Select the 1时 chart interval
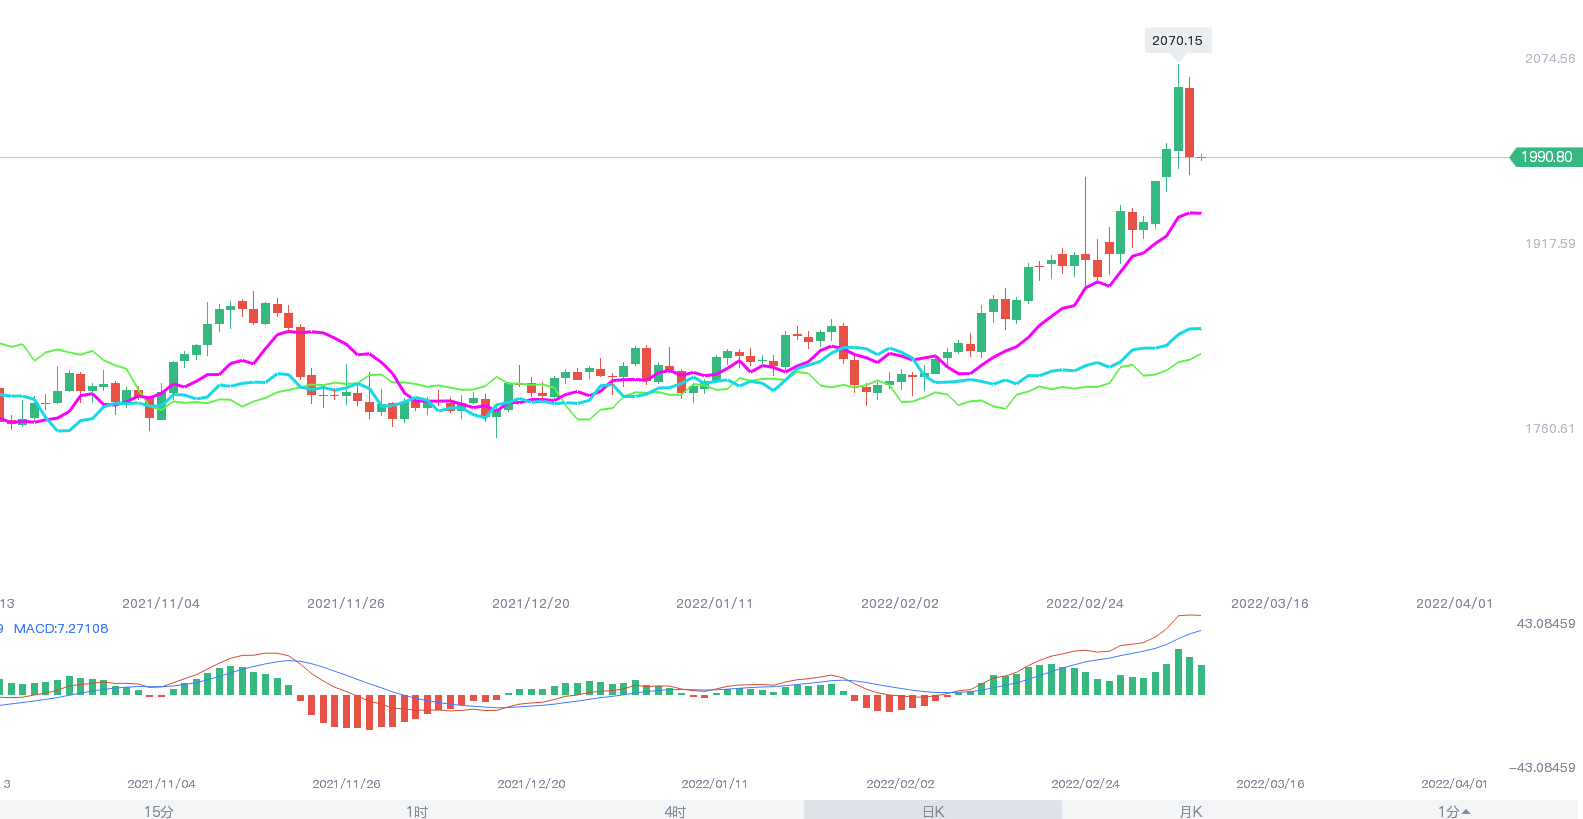The image size is (1583, 819). point(417,811)
